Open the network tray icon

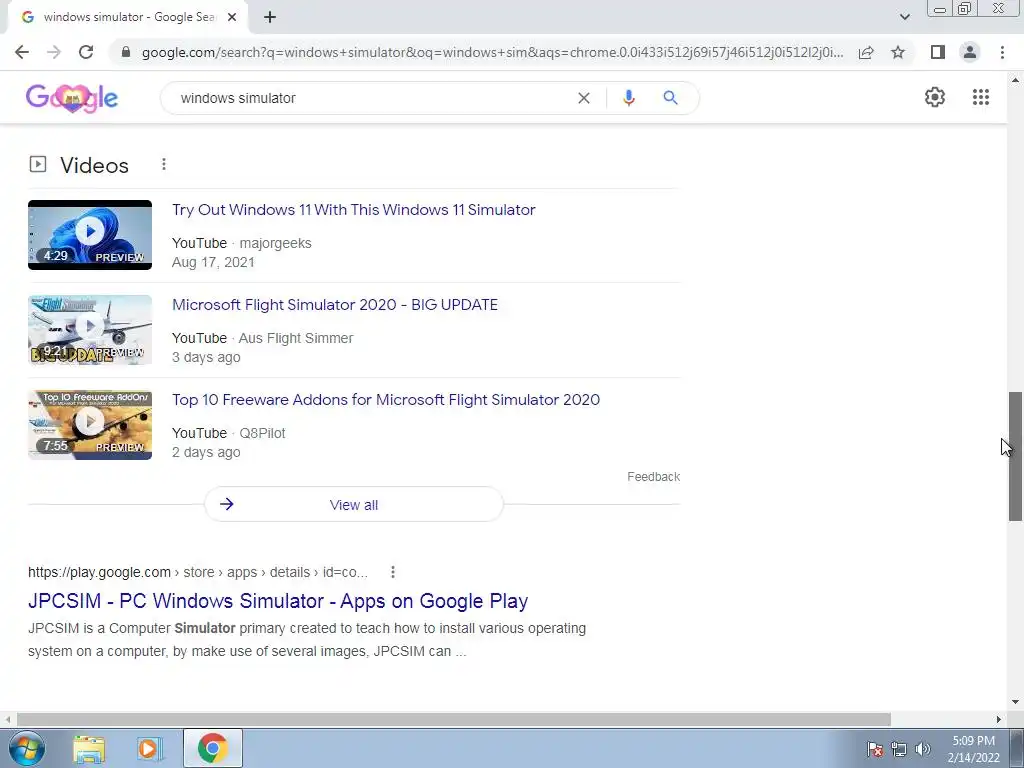[x=899, y=749]
